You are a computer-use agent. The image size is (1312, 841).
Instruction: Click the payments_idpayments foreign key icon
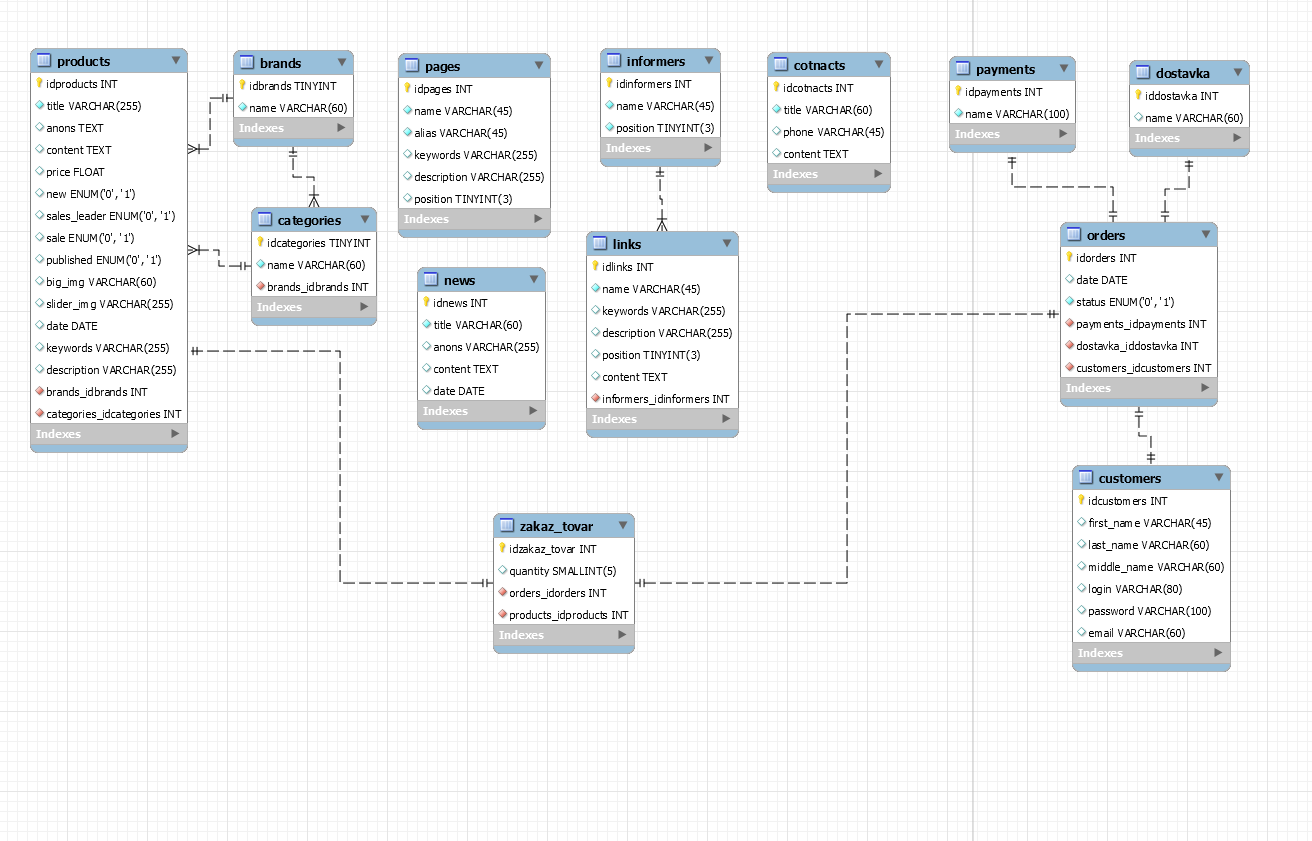click(x=1070, y=324)
